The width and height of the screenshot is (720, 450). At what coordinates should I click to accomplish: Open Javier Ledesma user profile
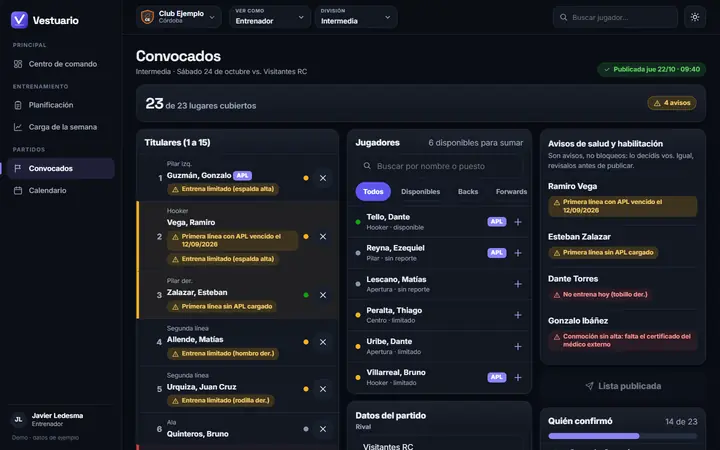61,419
